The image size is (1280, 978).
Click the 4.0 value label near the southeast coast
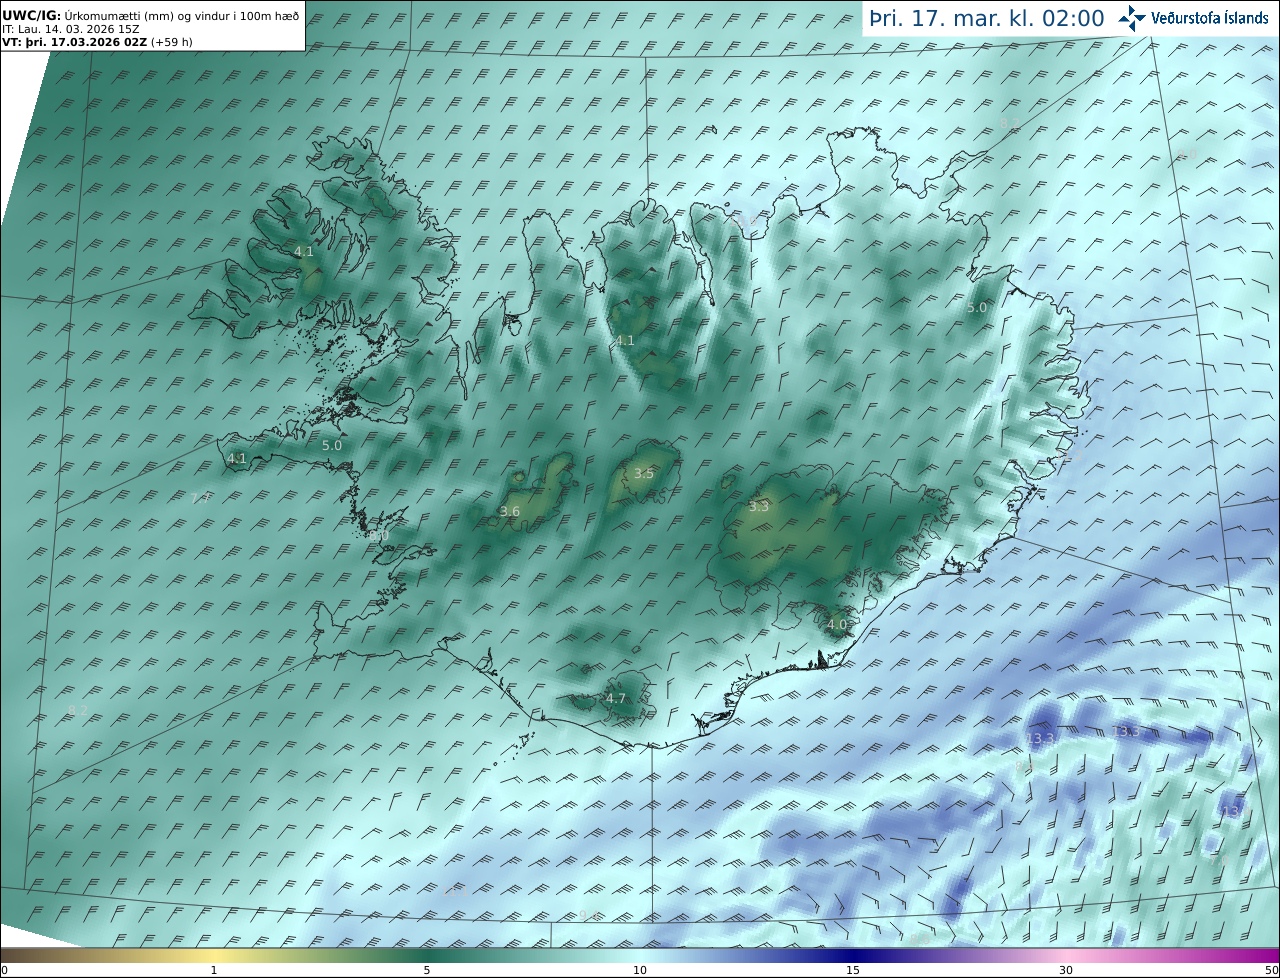pyautogui.click(x=837, y=625)
